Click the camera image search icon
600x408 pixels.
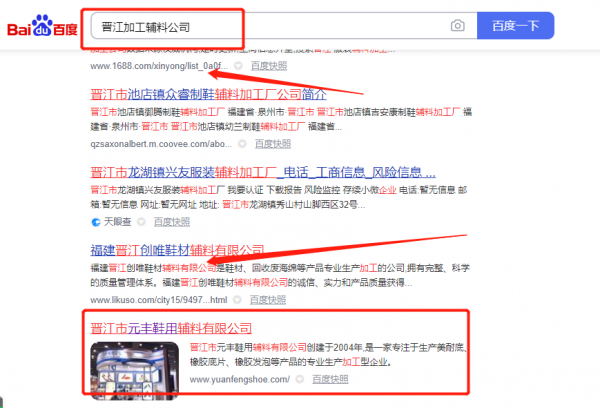457,25
